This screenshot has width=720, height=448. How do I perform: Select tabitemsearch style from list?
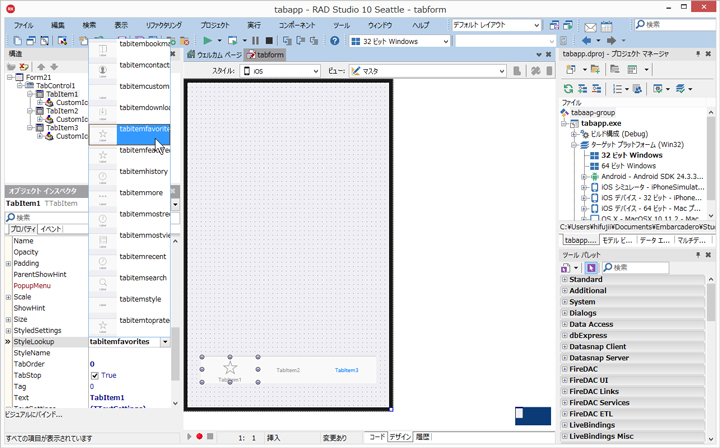coord(129,282)
